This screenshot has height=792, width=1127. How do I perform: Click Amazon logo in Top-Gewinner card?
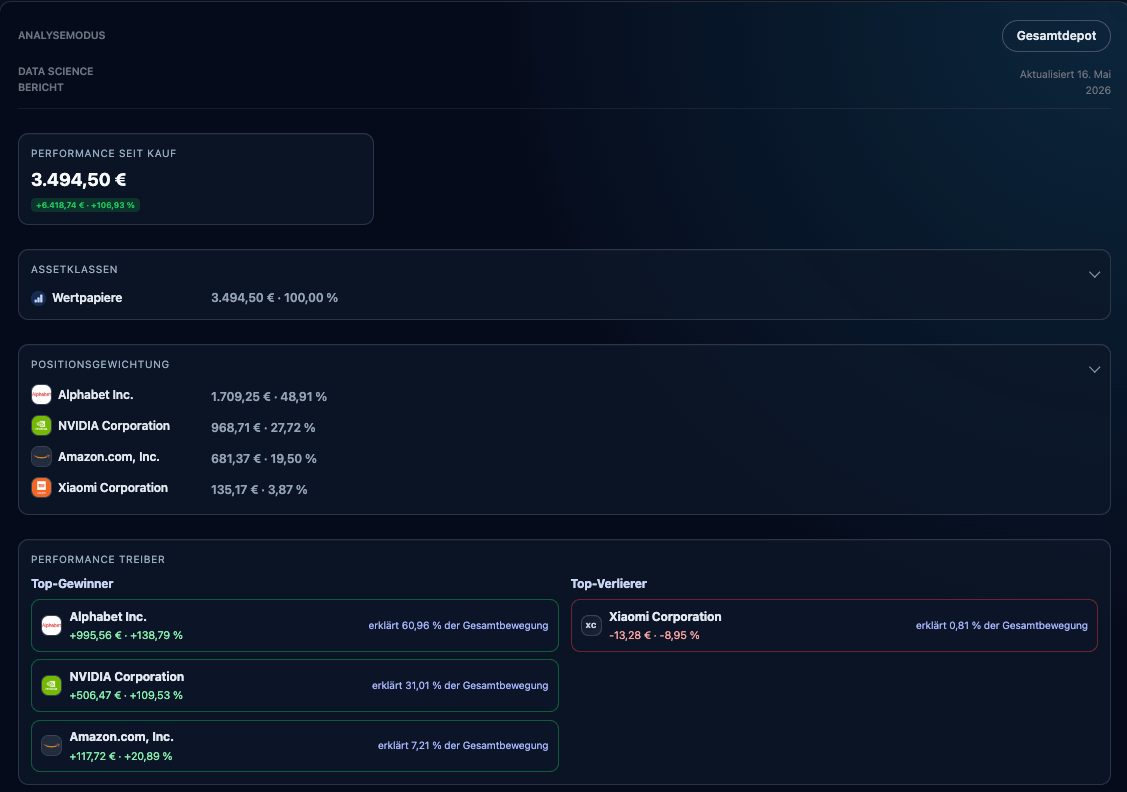coord(52,745)
